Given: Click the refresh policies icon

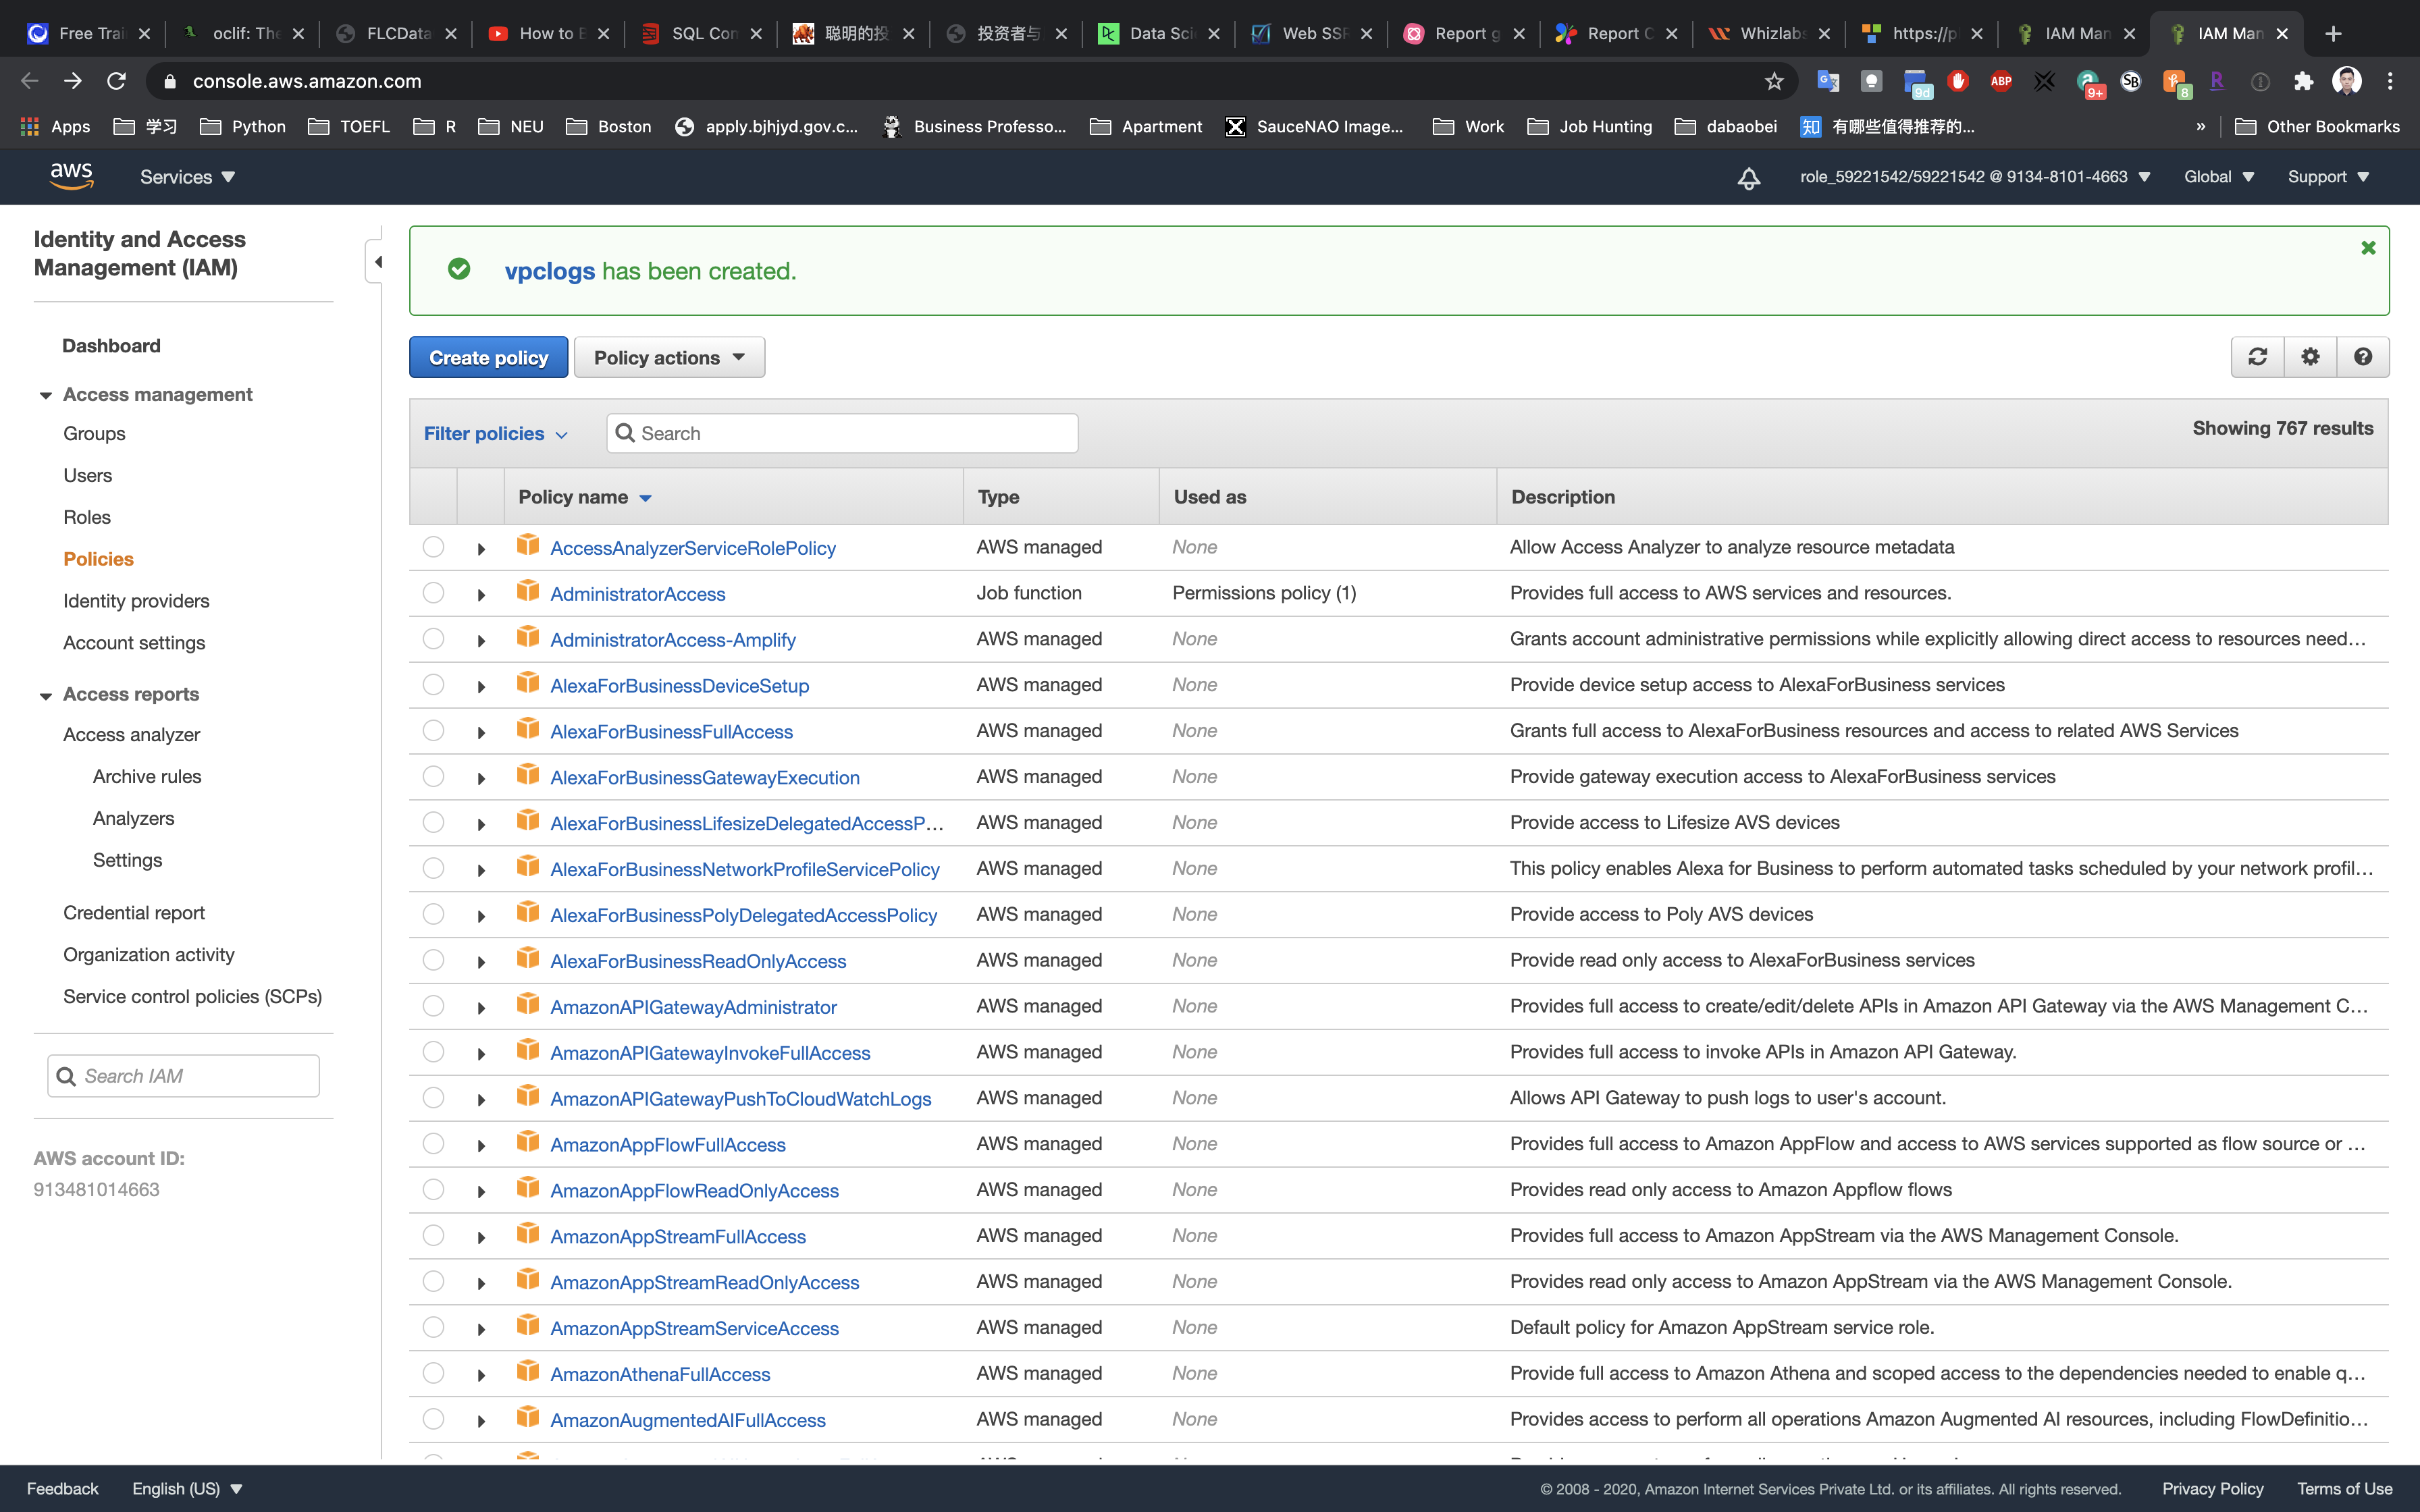Looking at the screenshot, I should (2257, 357).
